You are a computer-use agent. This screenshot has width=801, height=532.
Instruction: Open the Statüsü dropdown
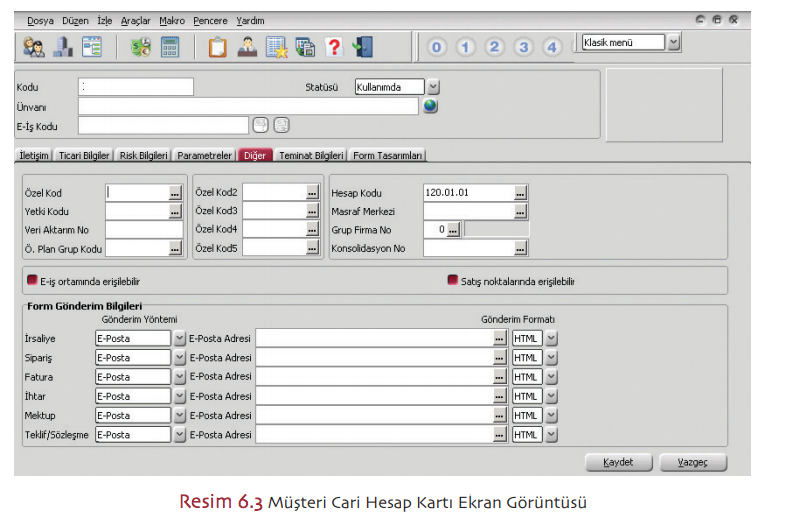433,87
